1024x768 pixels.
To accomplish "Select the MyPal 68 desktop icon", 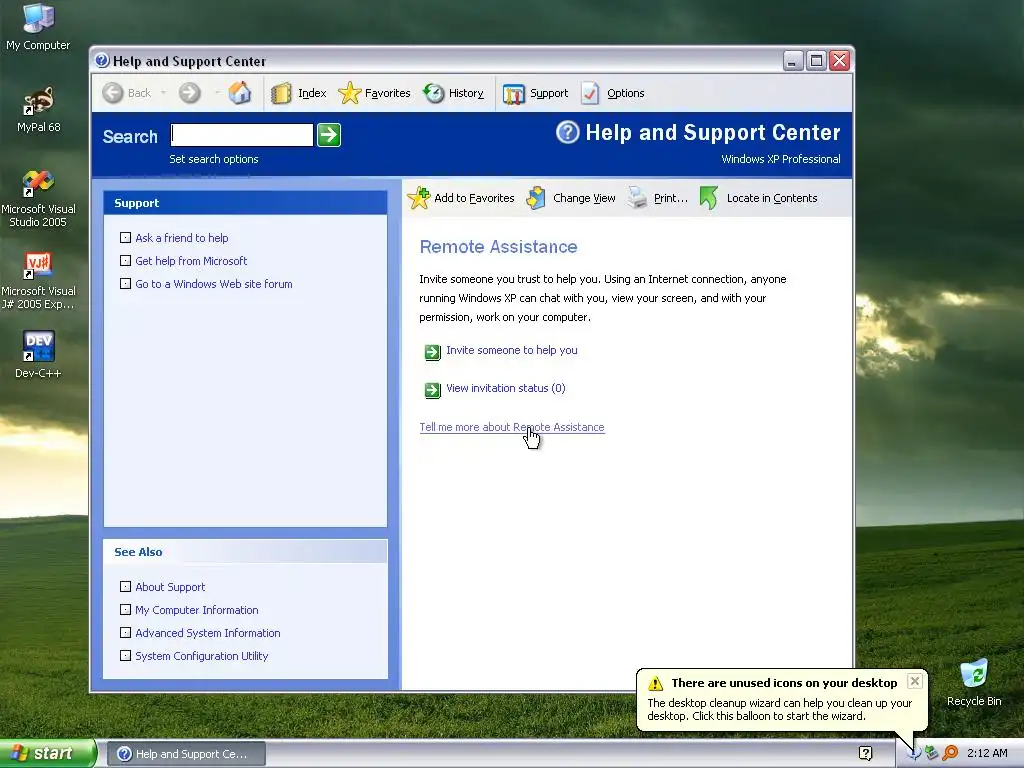I will pos(38,109).
